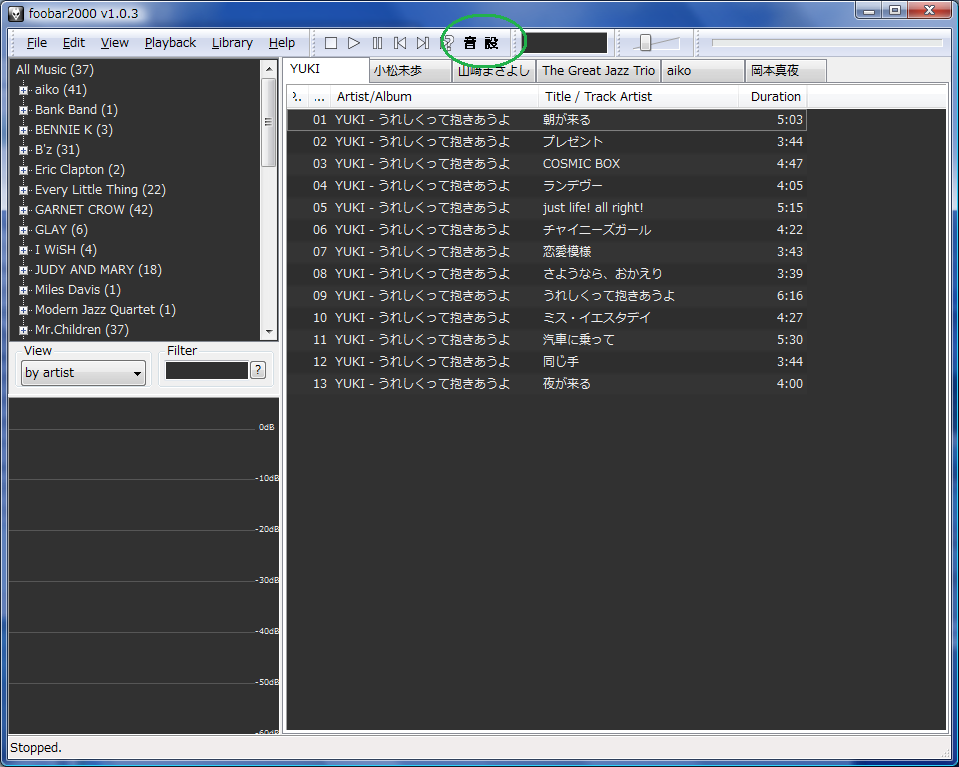Click library tree scrollbar up arrow
This screenshot has height=767, width=959.
[269, 69]
